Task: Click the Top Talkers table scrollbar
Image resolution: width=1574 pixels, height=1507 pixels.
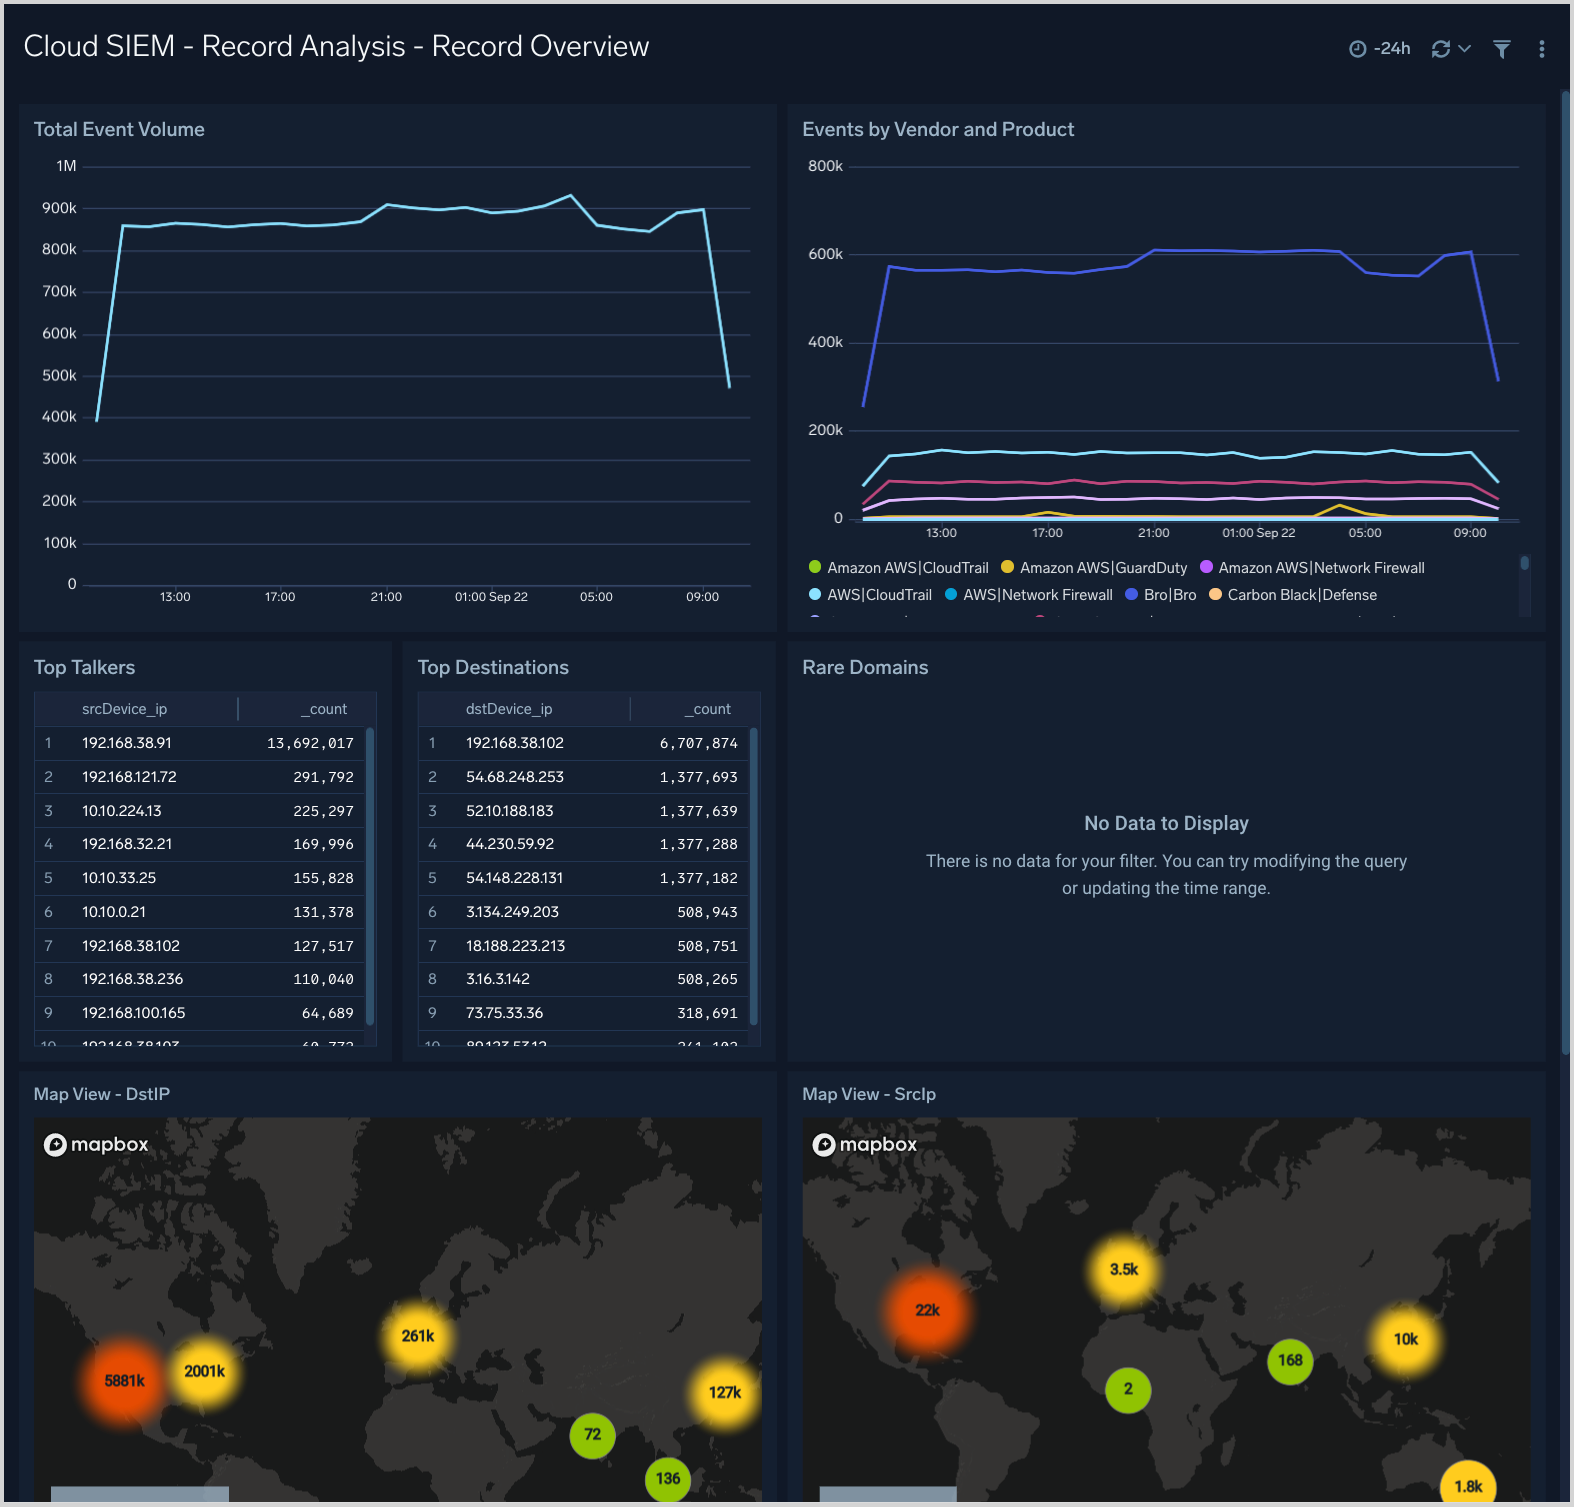Action: pyautogui.click(x=370, y=876)
